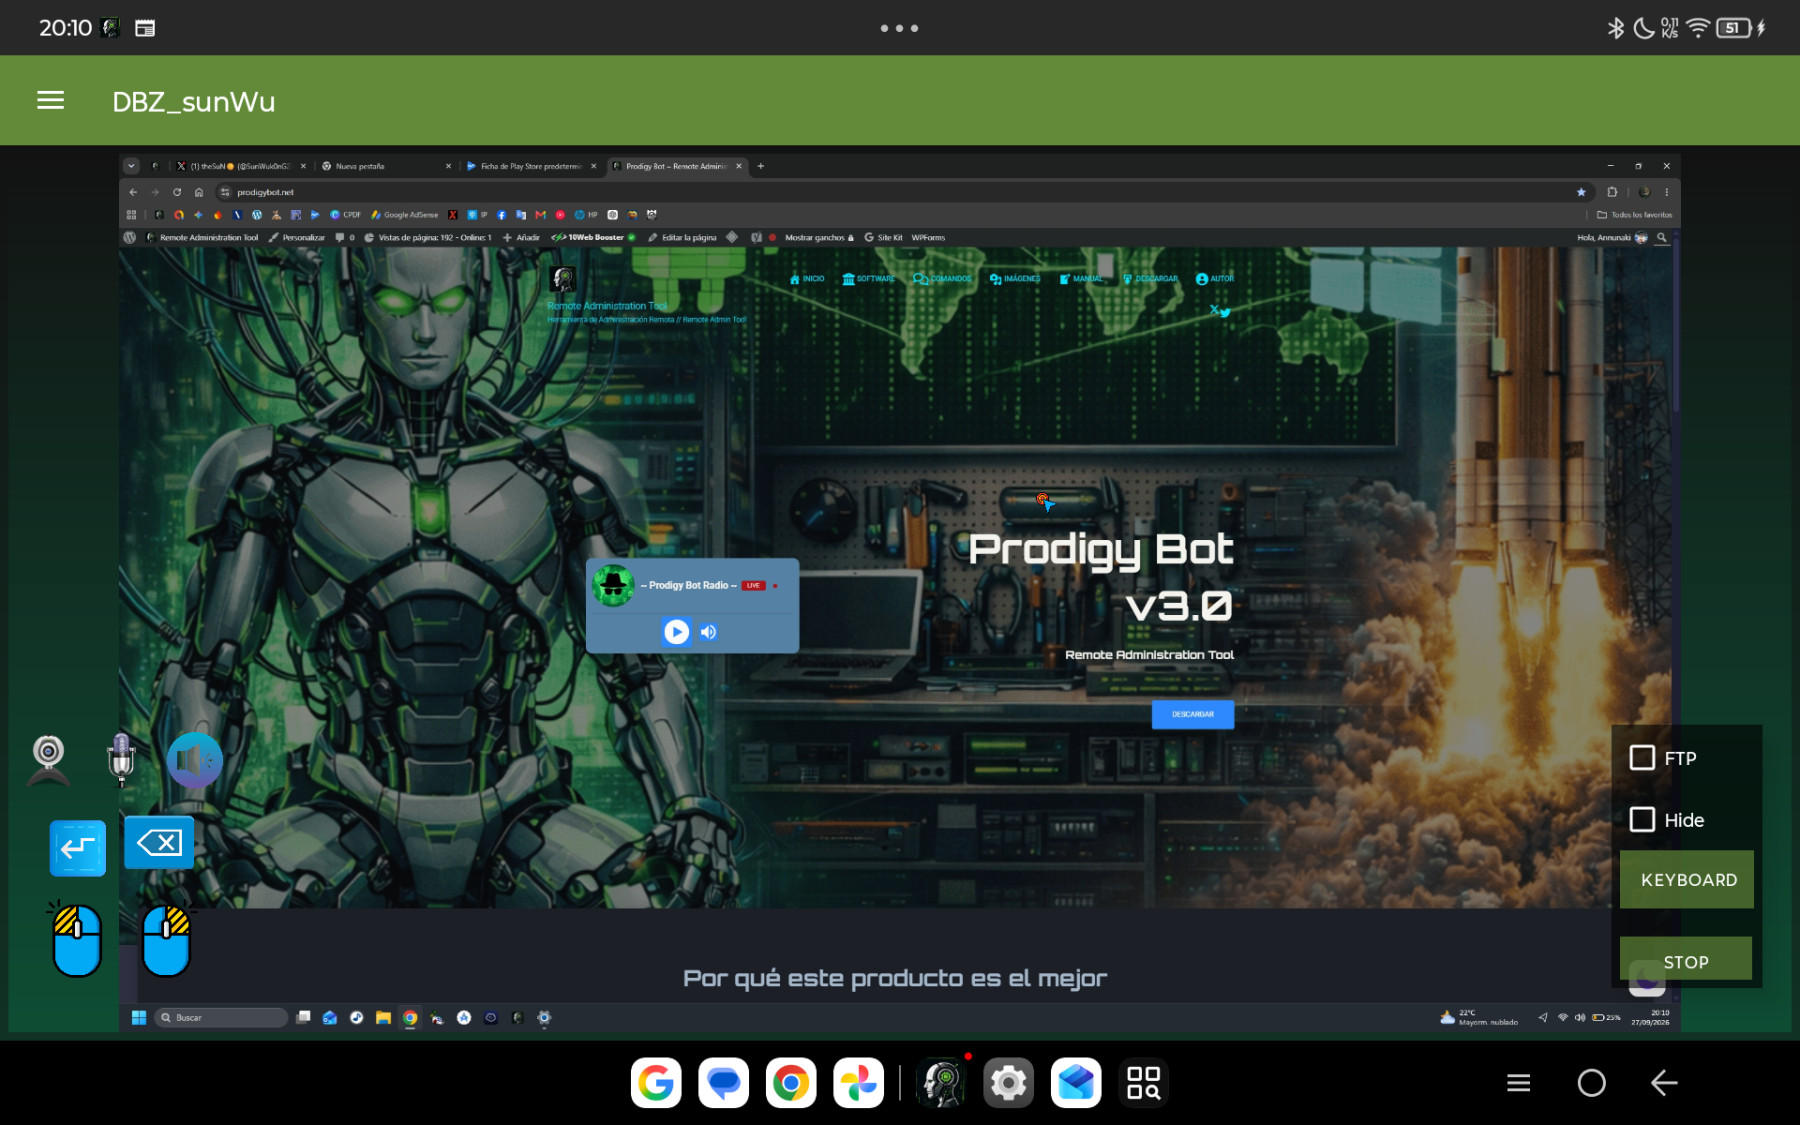Enable the FTP checkbox
1800x1125 pixels.
coord(1642,758)
